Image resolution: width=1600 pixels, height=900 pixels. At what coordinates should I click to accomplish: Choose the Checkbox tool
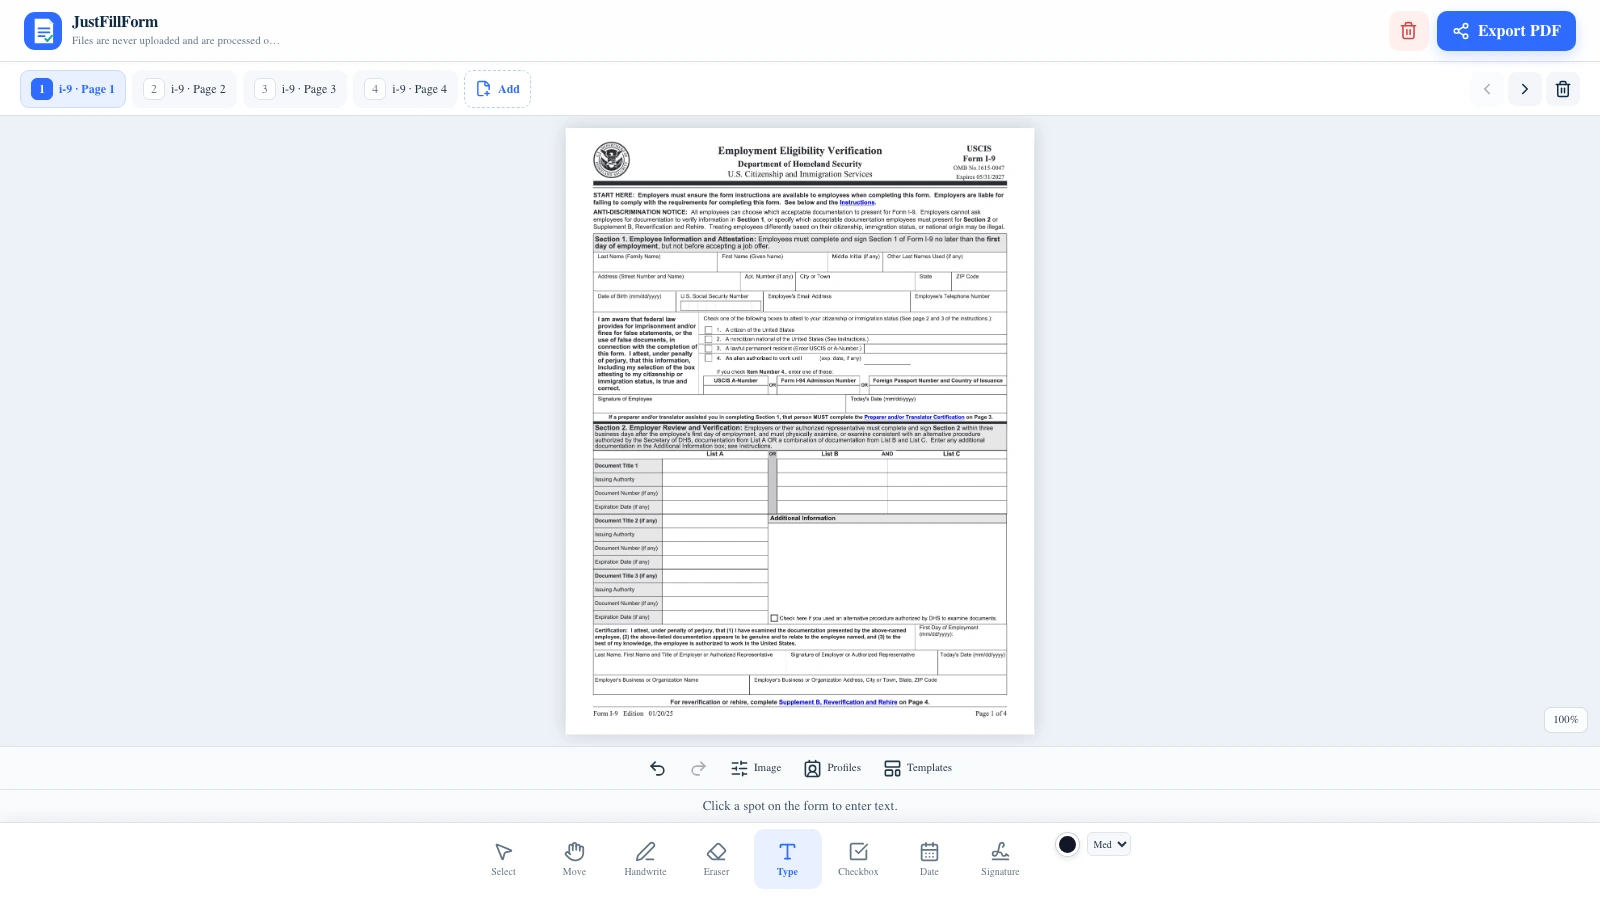pos(858,858)
